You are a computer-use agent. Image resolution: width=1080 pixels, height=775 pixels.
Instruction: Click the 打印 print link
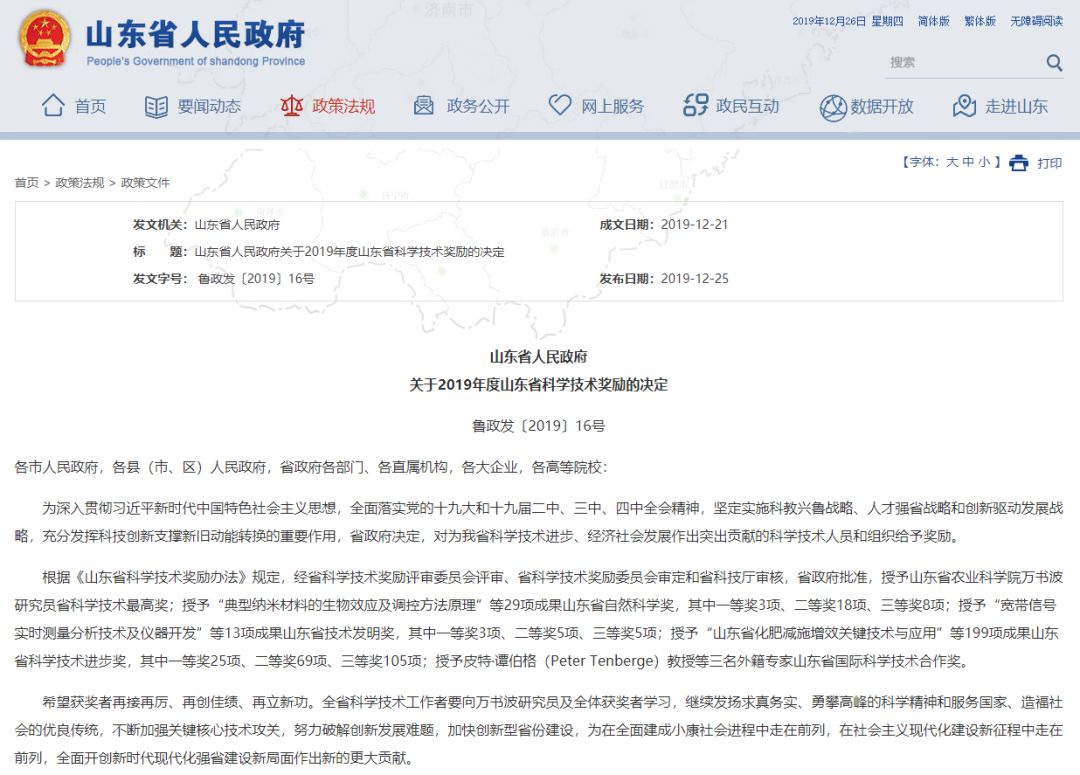[x=1050, y=163]
